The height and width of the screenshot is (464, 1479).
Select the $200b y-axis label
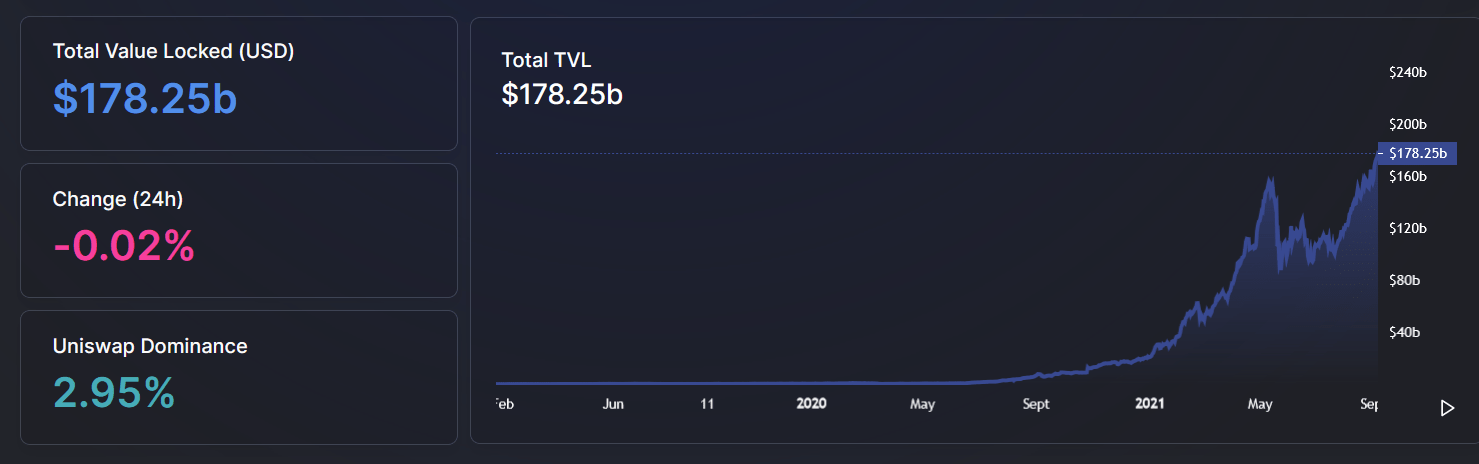coord(1407,124)
